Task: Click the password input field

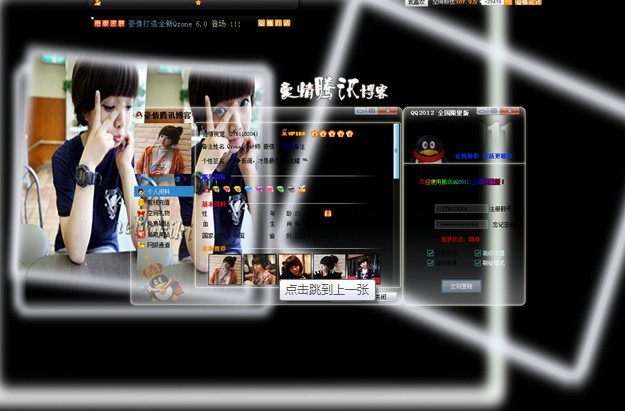Action: (x=461, y=224)
